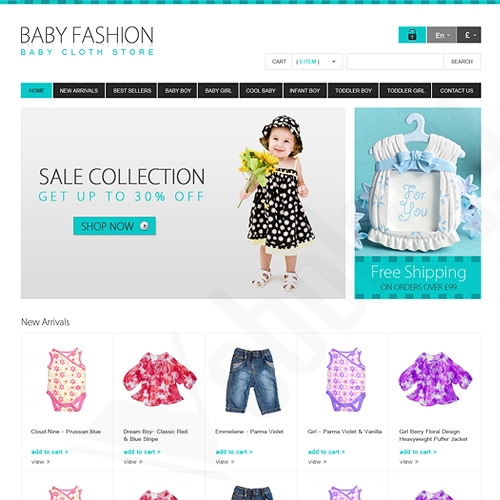Open the En language dropdown
The width and height of the screenshot is (500, 500).
pos(442,35)
